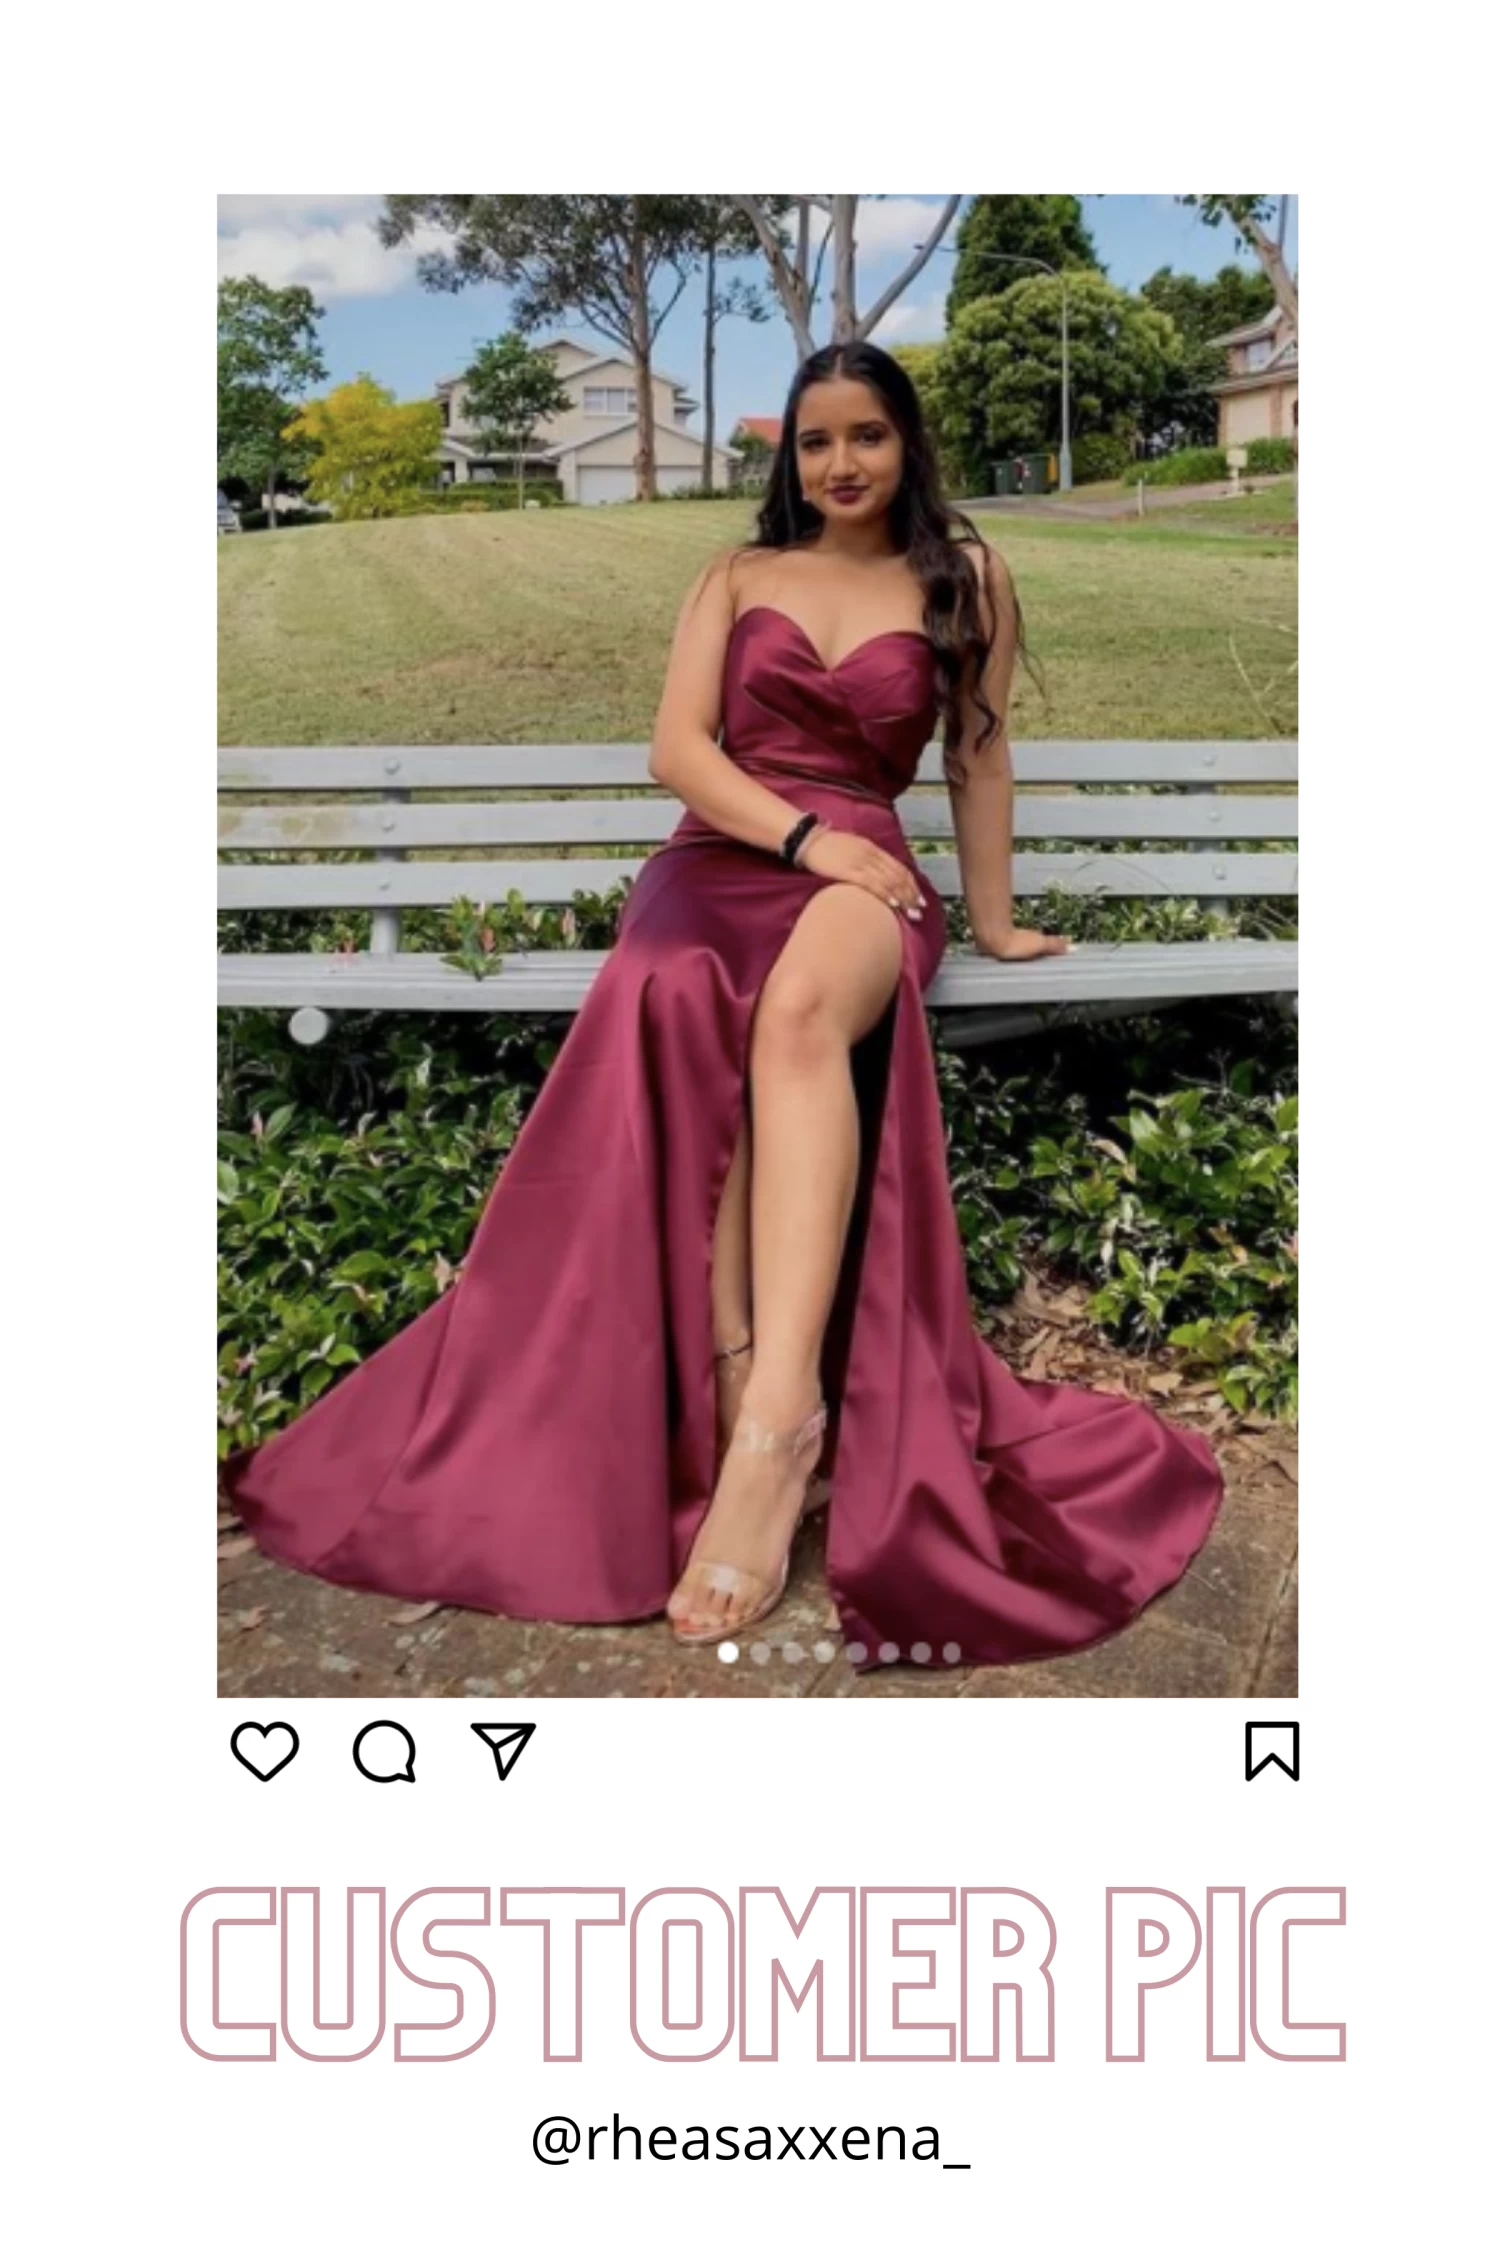
Task: Select the first active carousel dot
Action: (728, 1653)
